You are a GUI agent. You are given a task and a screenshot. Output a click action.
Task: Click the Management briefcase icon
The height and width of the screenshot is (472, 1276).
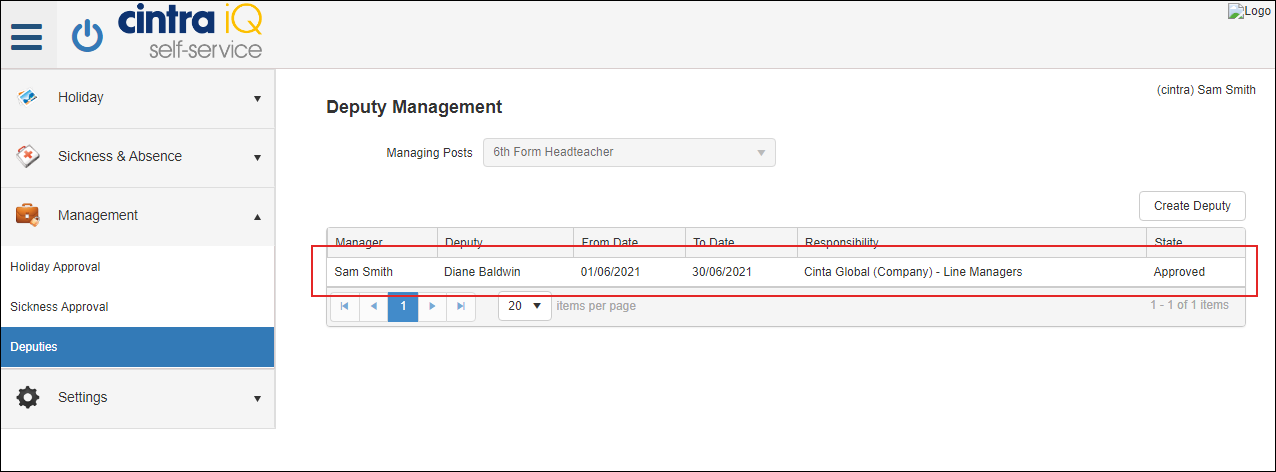[28, 215]
